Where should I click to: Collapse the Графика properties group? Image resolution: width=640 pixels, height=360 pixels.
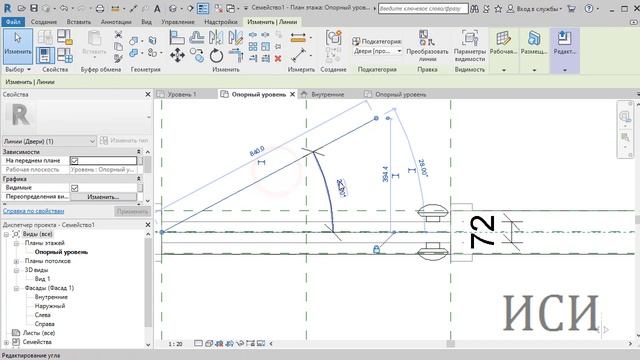pos(138,179)
